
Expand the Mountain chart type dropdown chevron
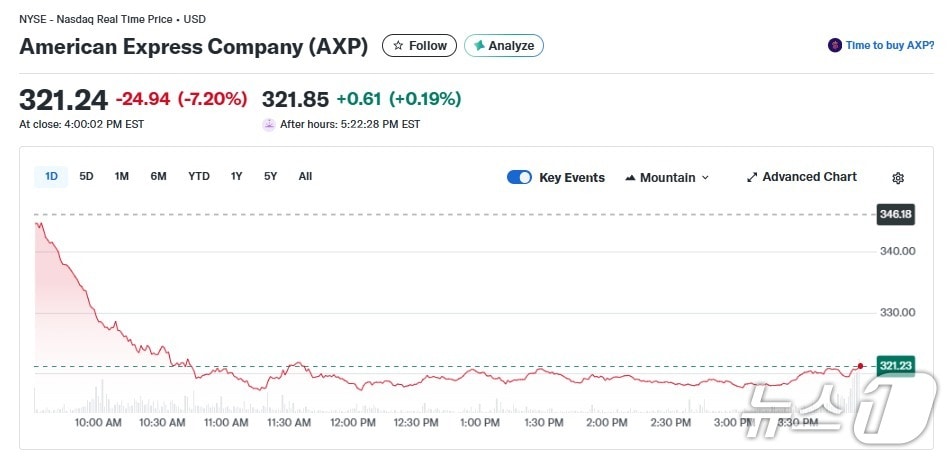tap(705, 178)
